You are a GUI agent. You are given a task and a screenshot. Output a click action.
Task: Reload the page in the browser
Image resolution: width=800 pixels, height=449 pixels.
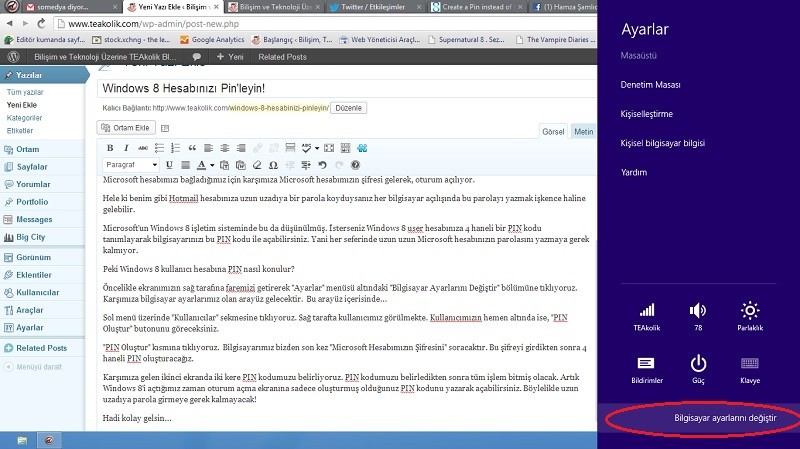click(x=41, y=23)
